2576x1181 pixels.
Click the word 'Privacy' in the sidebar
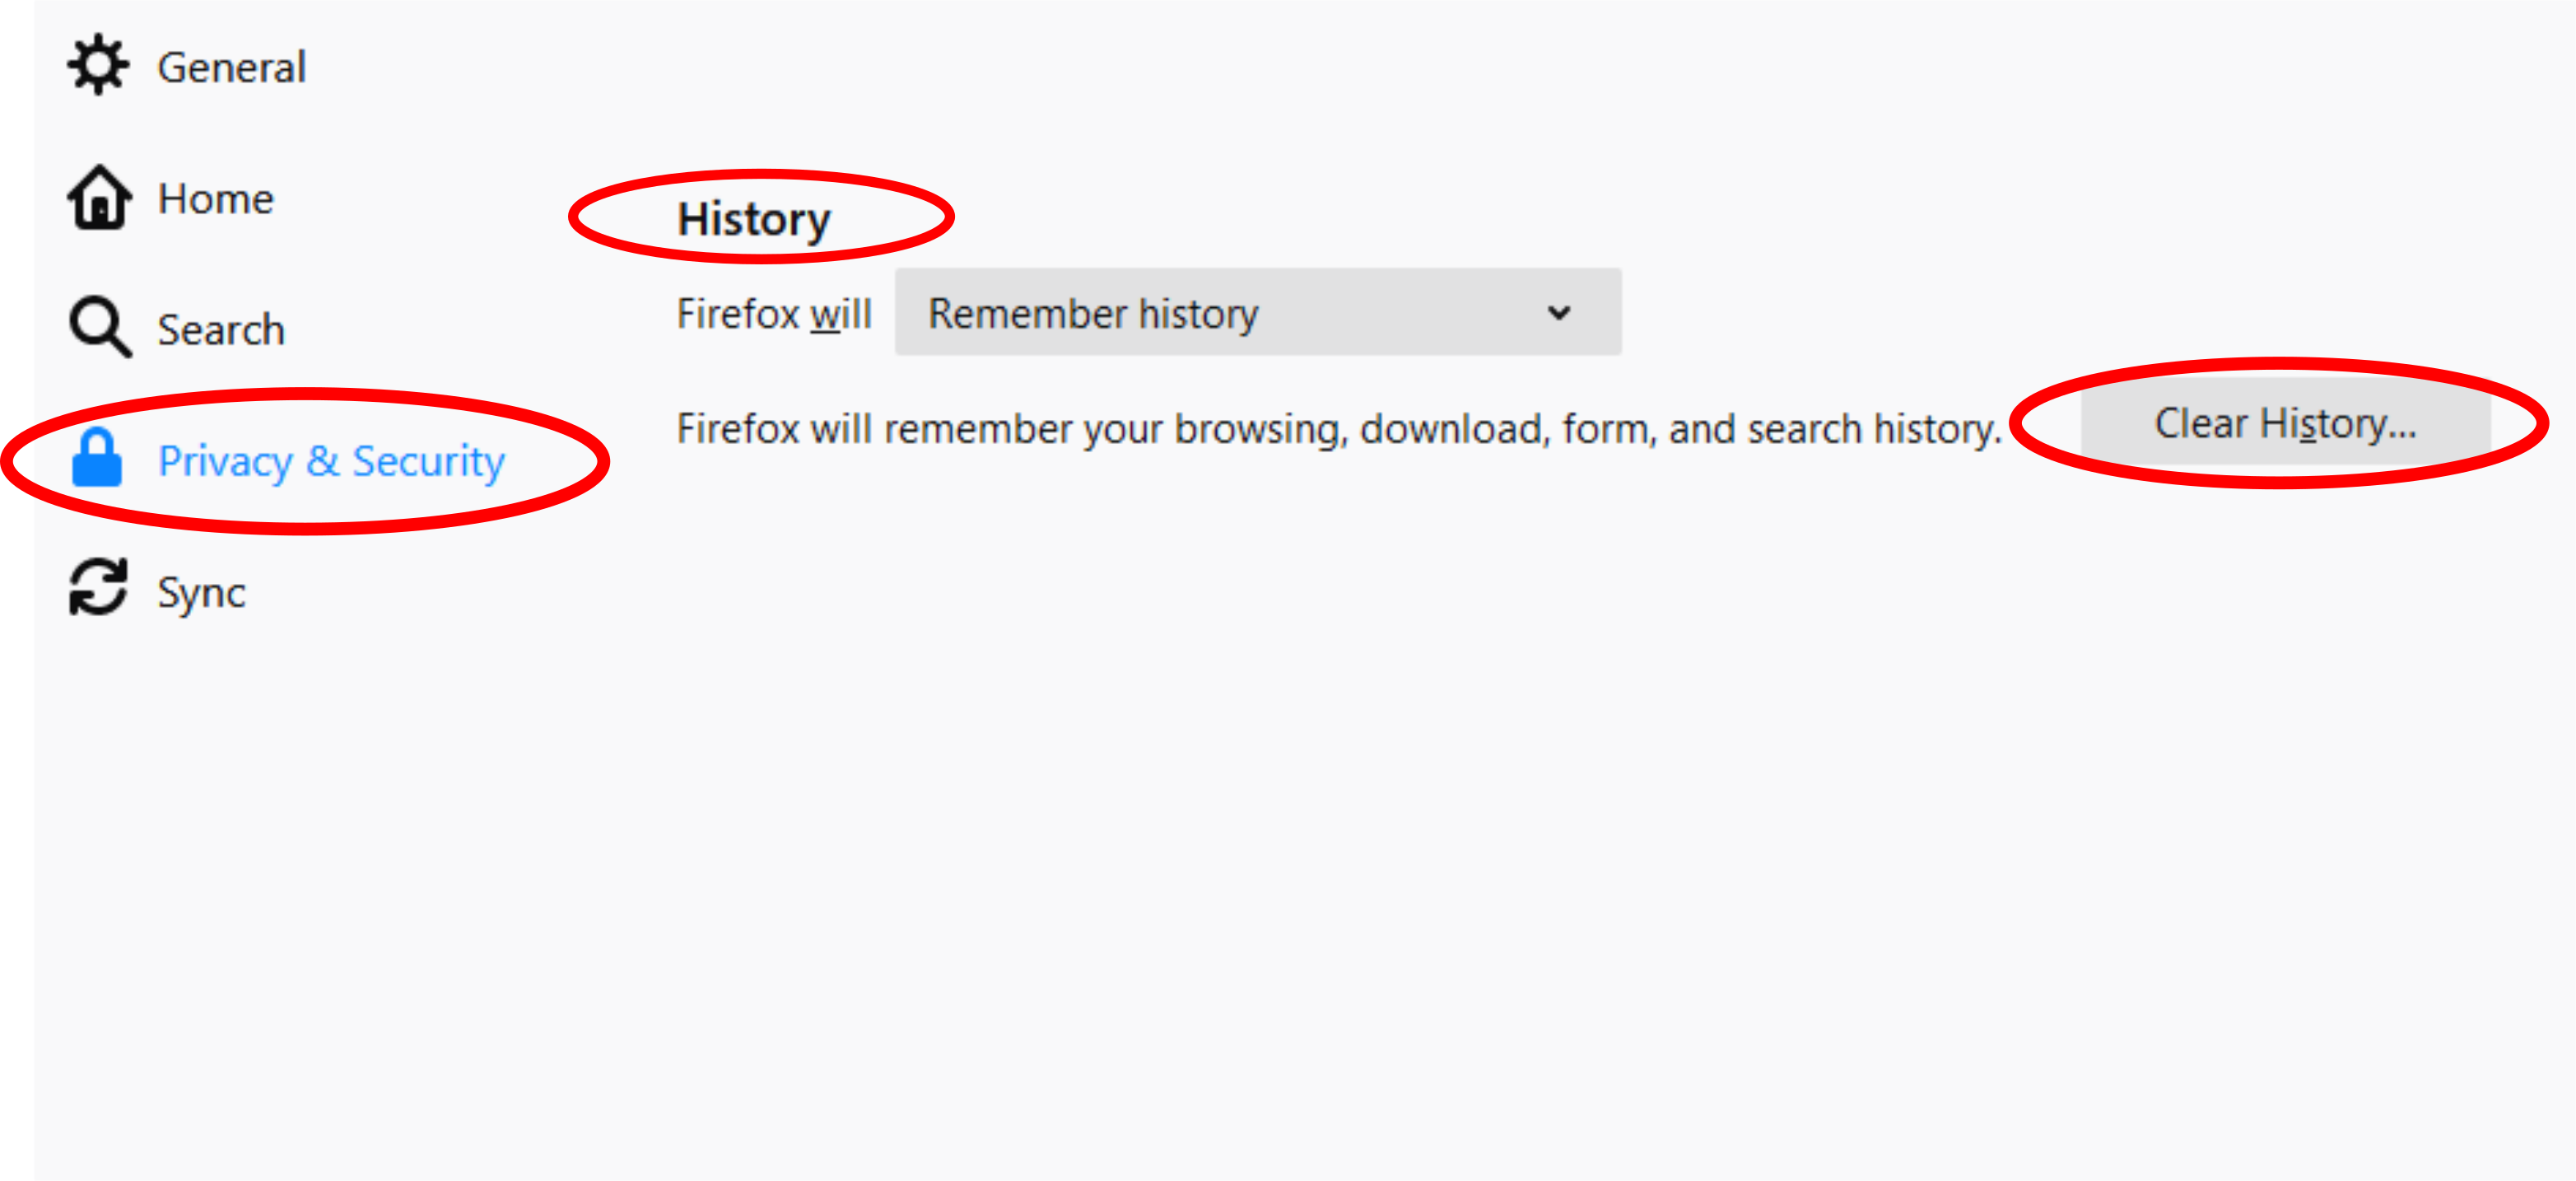pos(225,461)
